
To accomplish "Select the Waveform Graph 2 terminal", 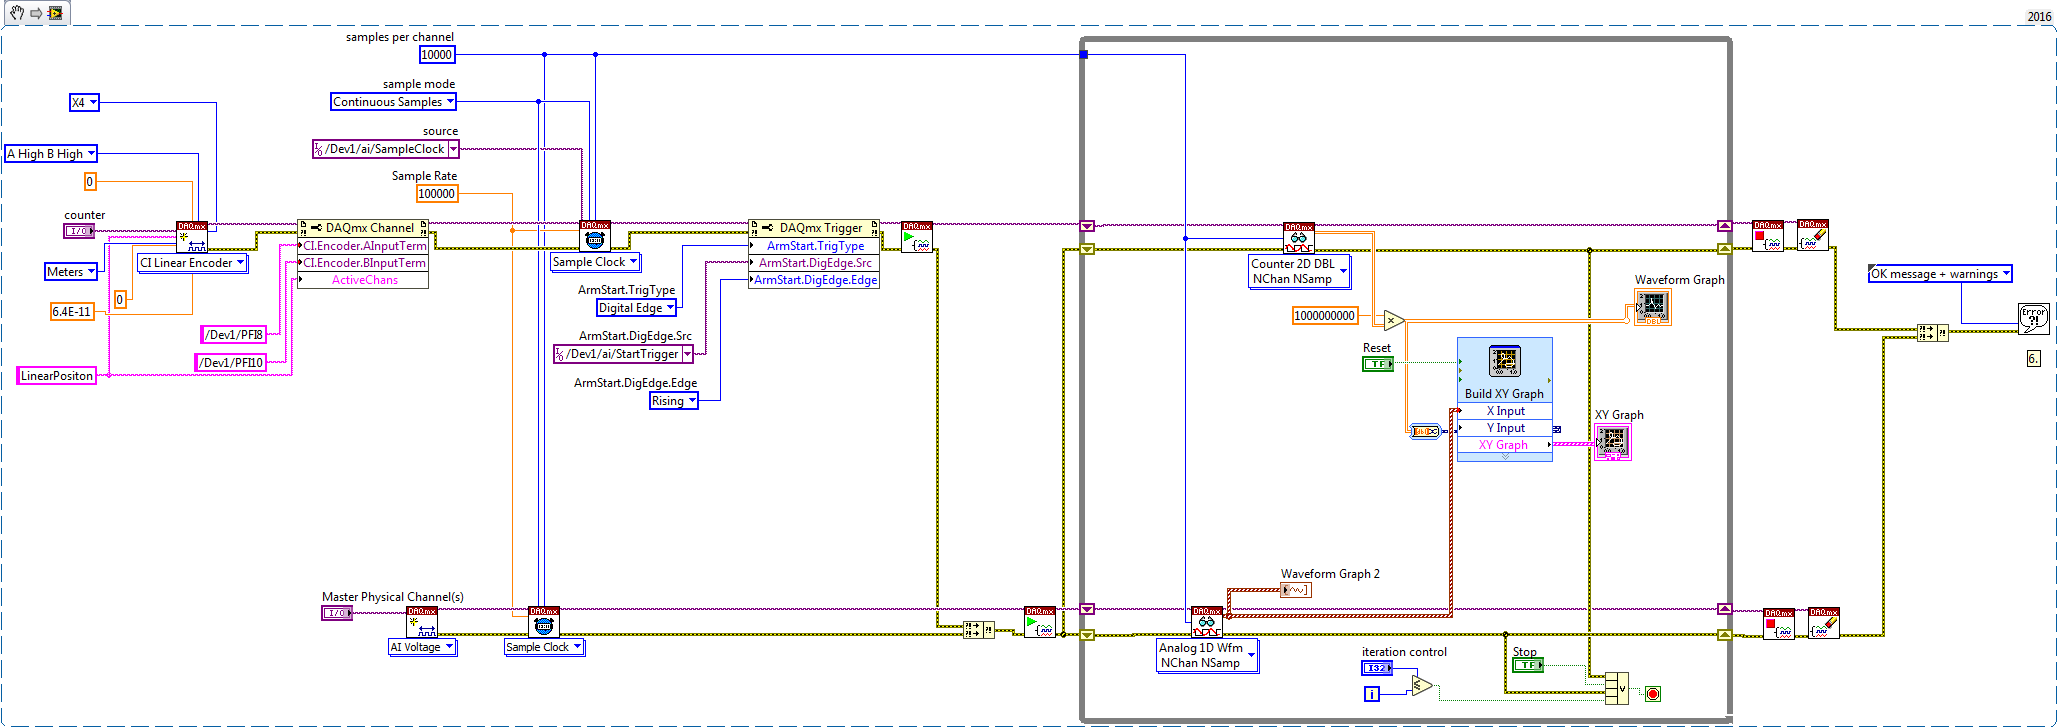I will (1296, 590).
